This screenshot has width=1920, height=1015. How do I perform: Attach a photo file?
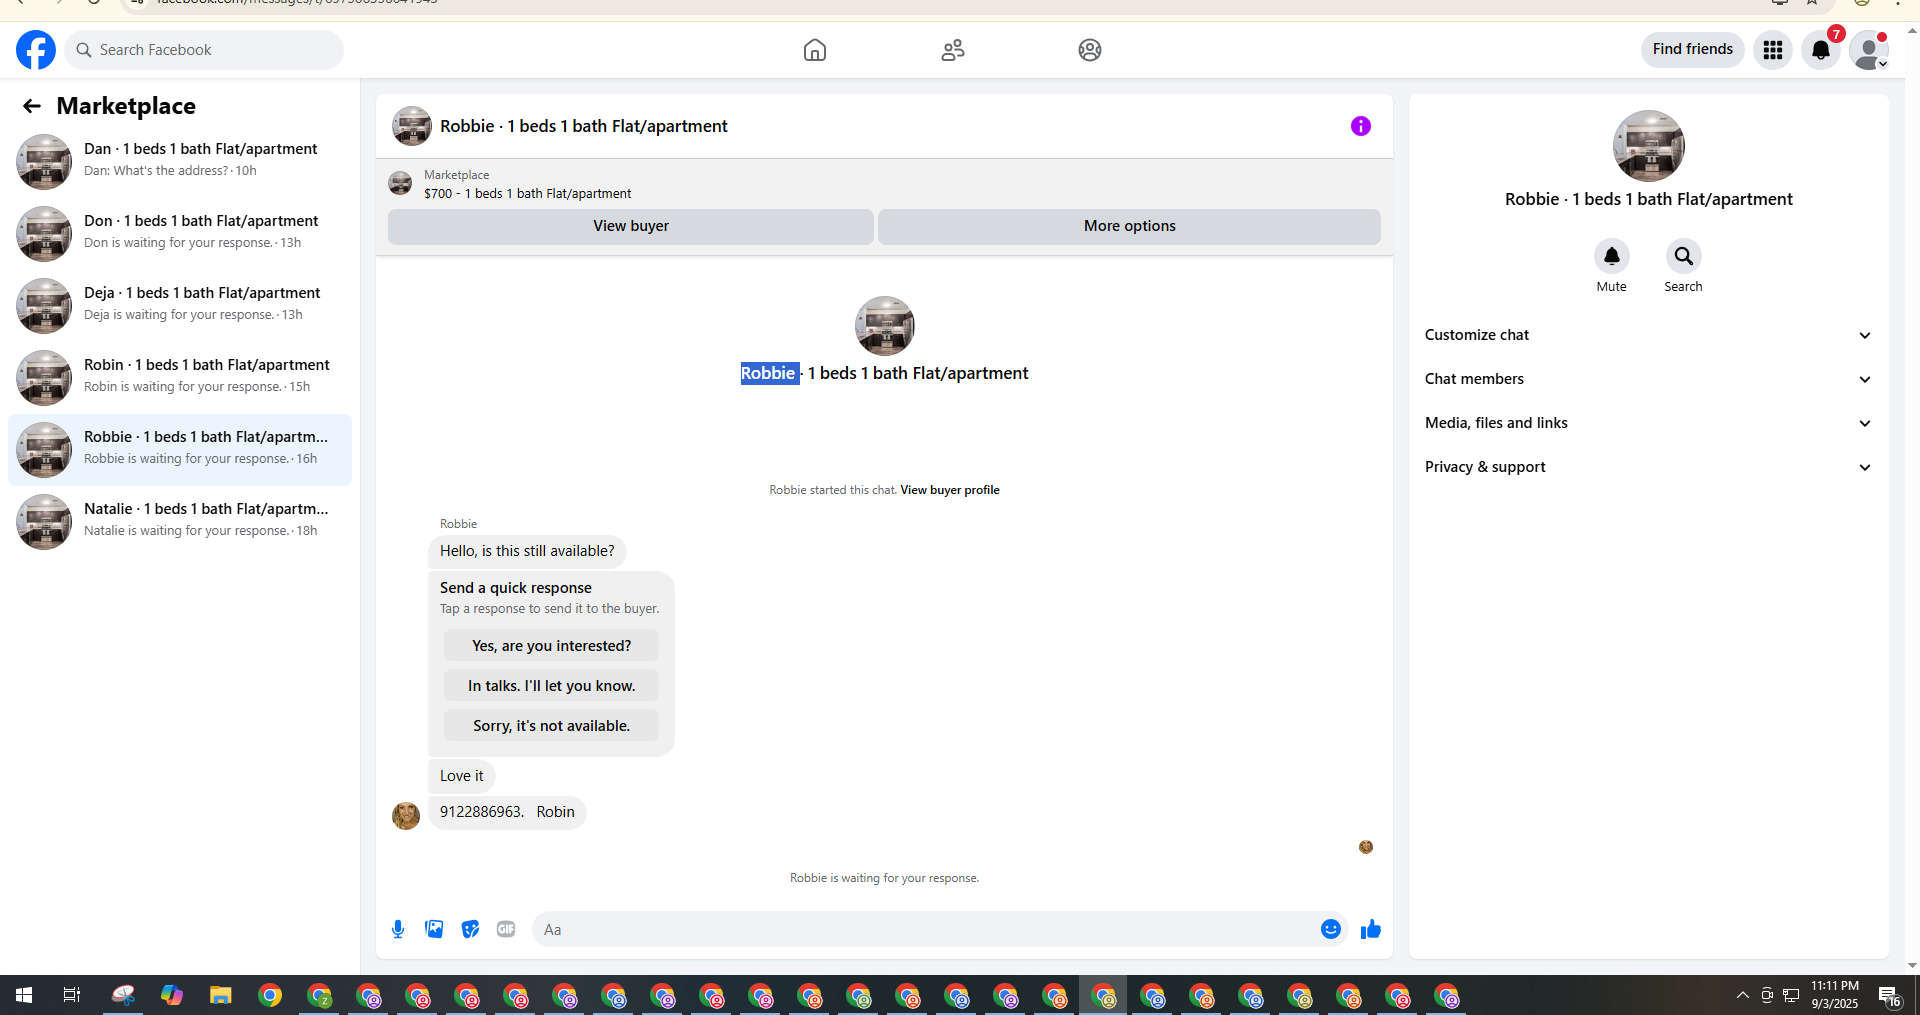pos(434,929)
